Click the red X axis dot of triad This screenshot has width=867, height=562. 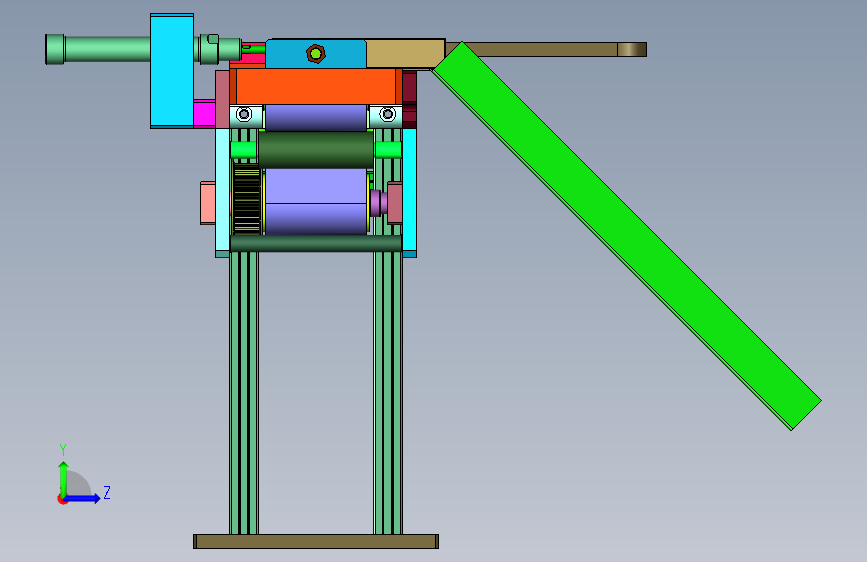pos(62,499)
